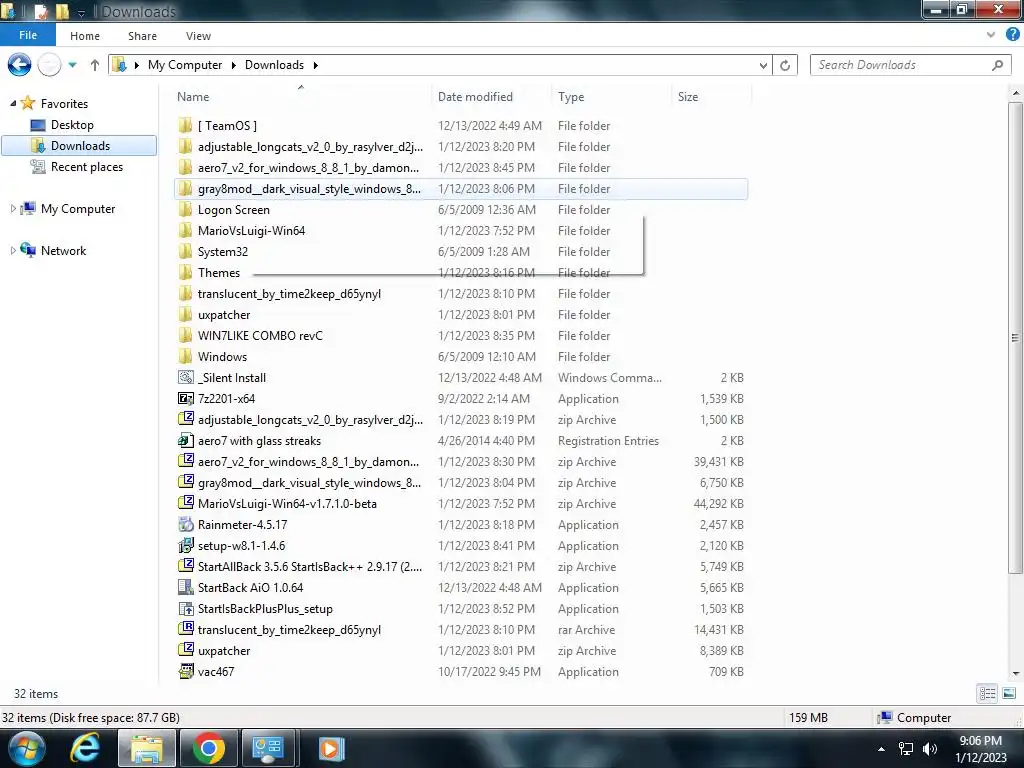Expand the Downloads breadcrumb arrow
The width and height of the screenshot is (1024, 768).
pyautogui.click(x=315, y=65)
